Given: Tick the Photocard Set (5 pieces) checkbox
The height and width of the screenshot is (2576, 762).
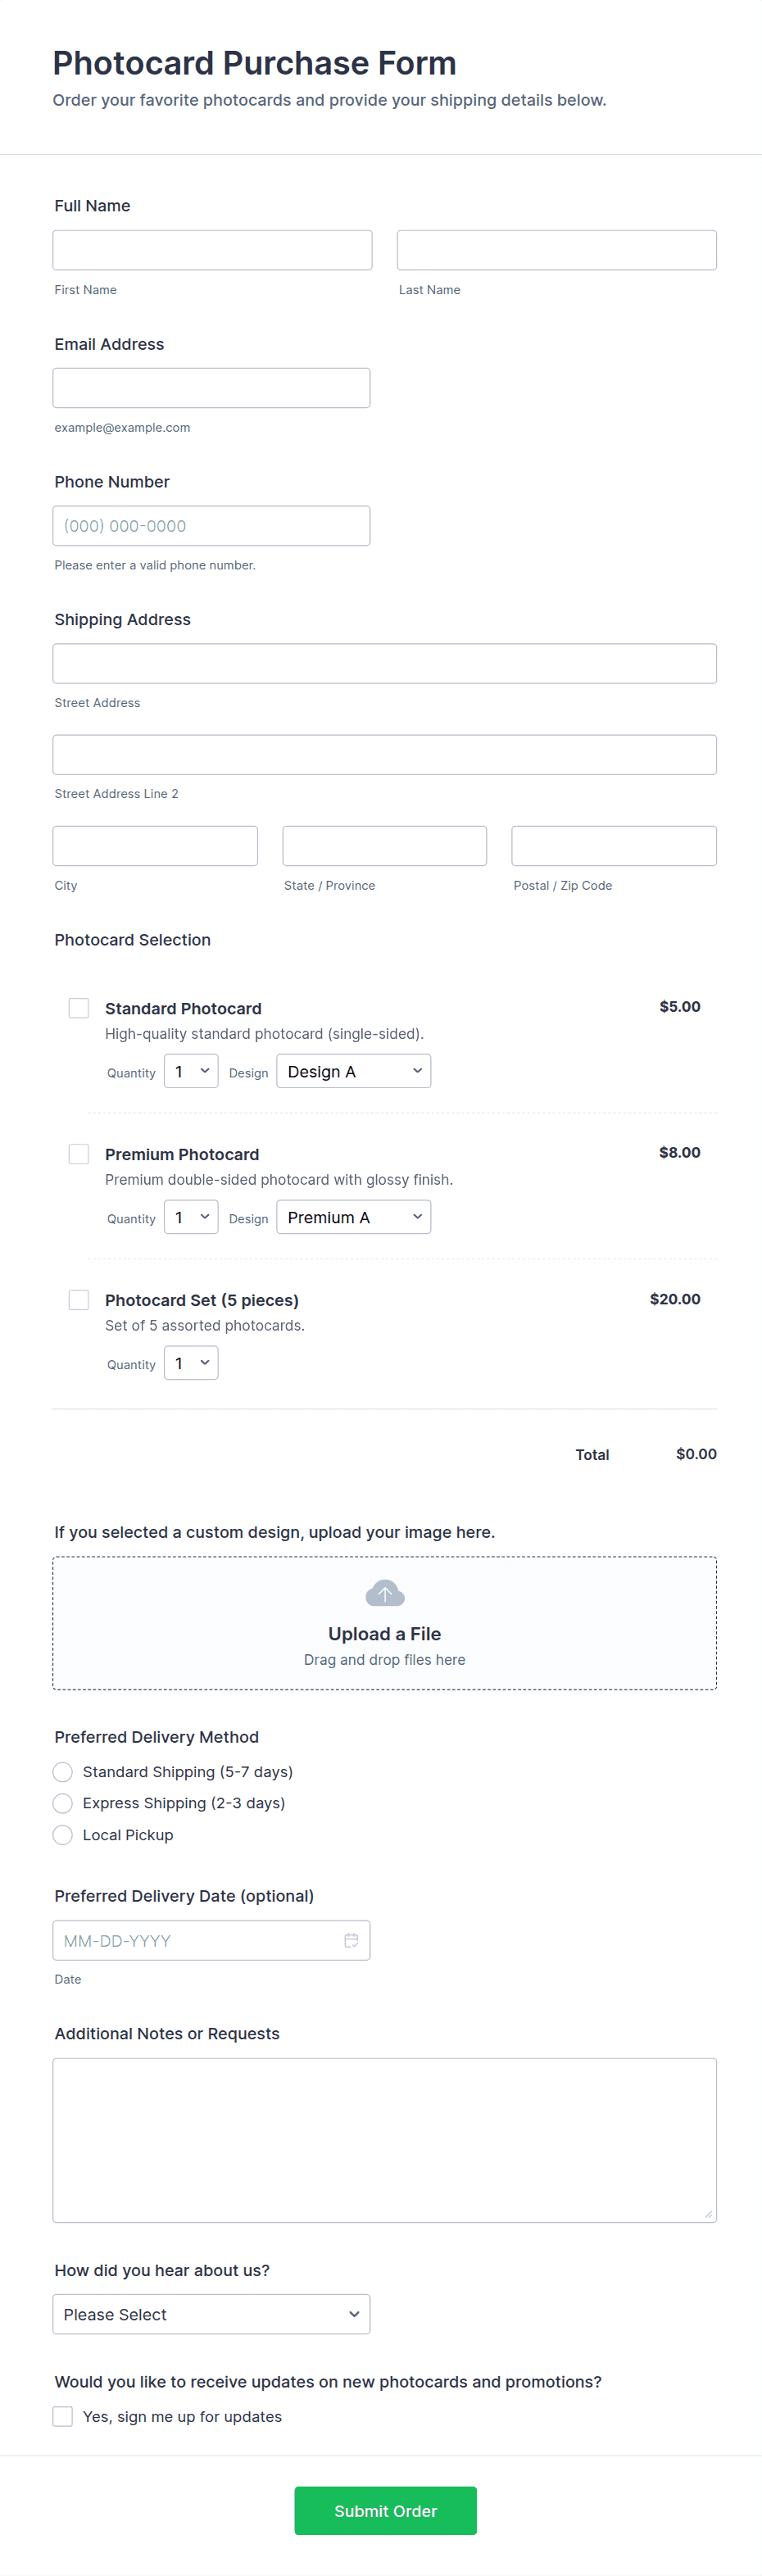Looking at the screenshot, I should [79, 1300].
